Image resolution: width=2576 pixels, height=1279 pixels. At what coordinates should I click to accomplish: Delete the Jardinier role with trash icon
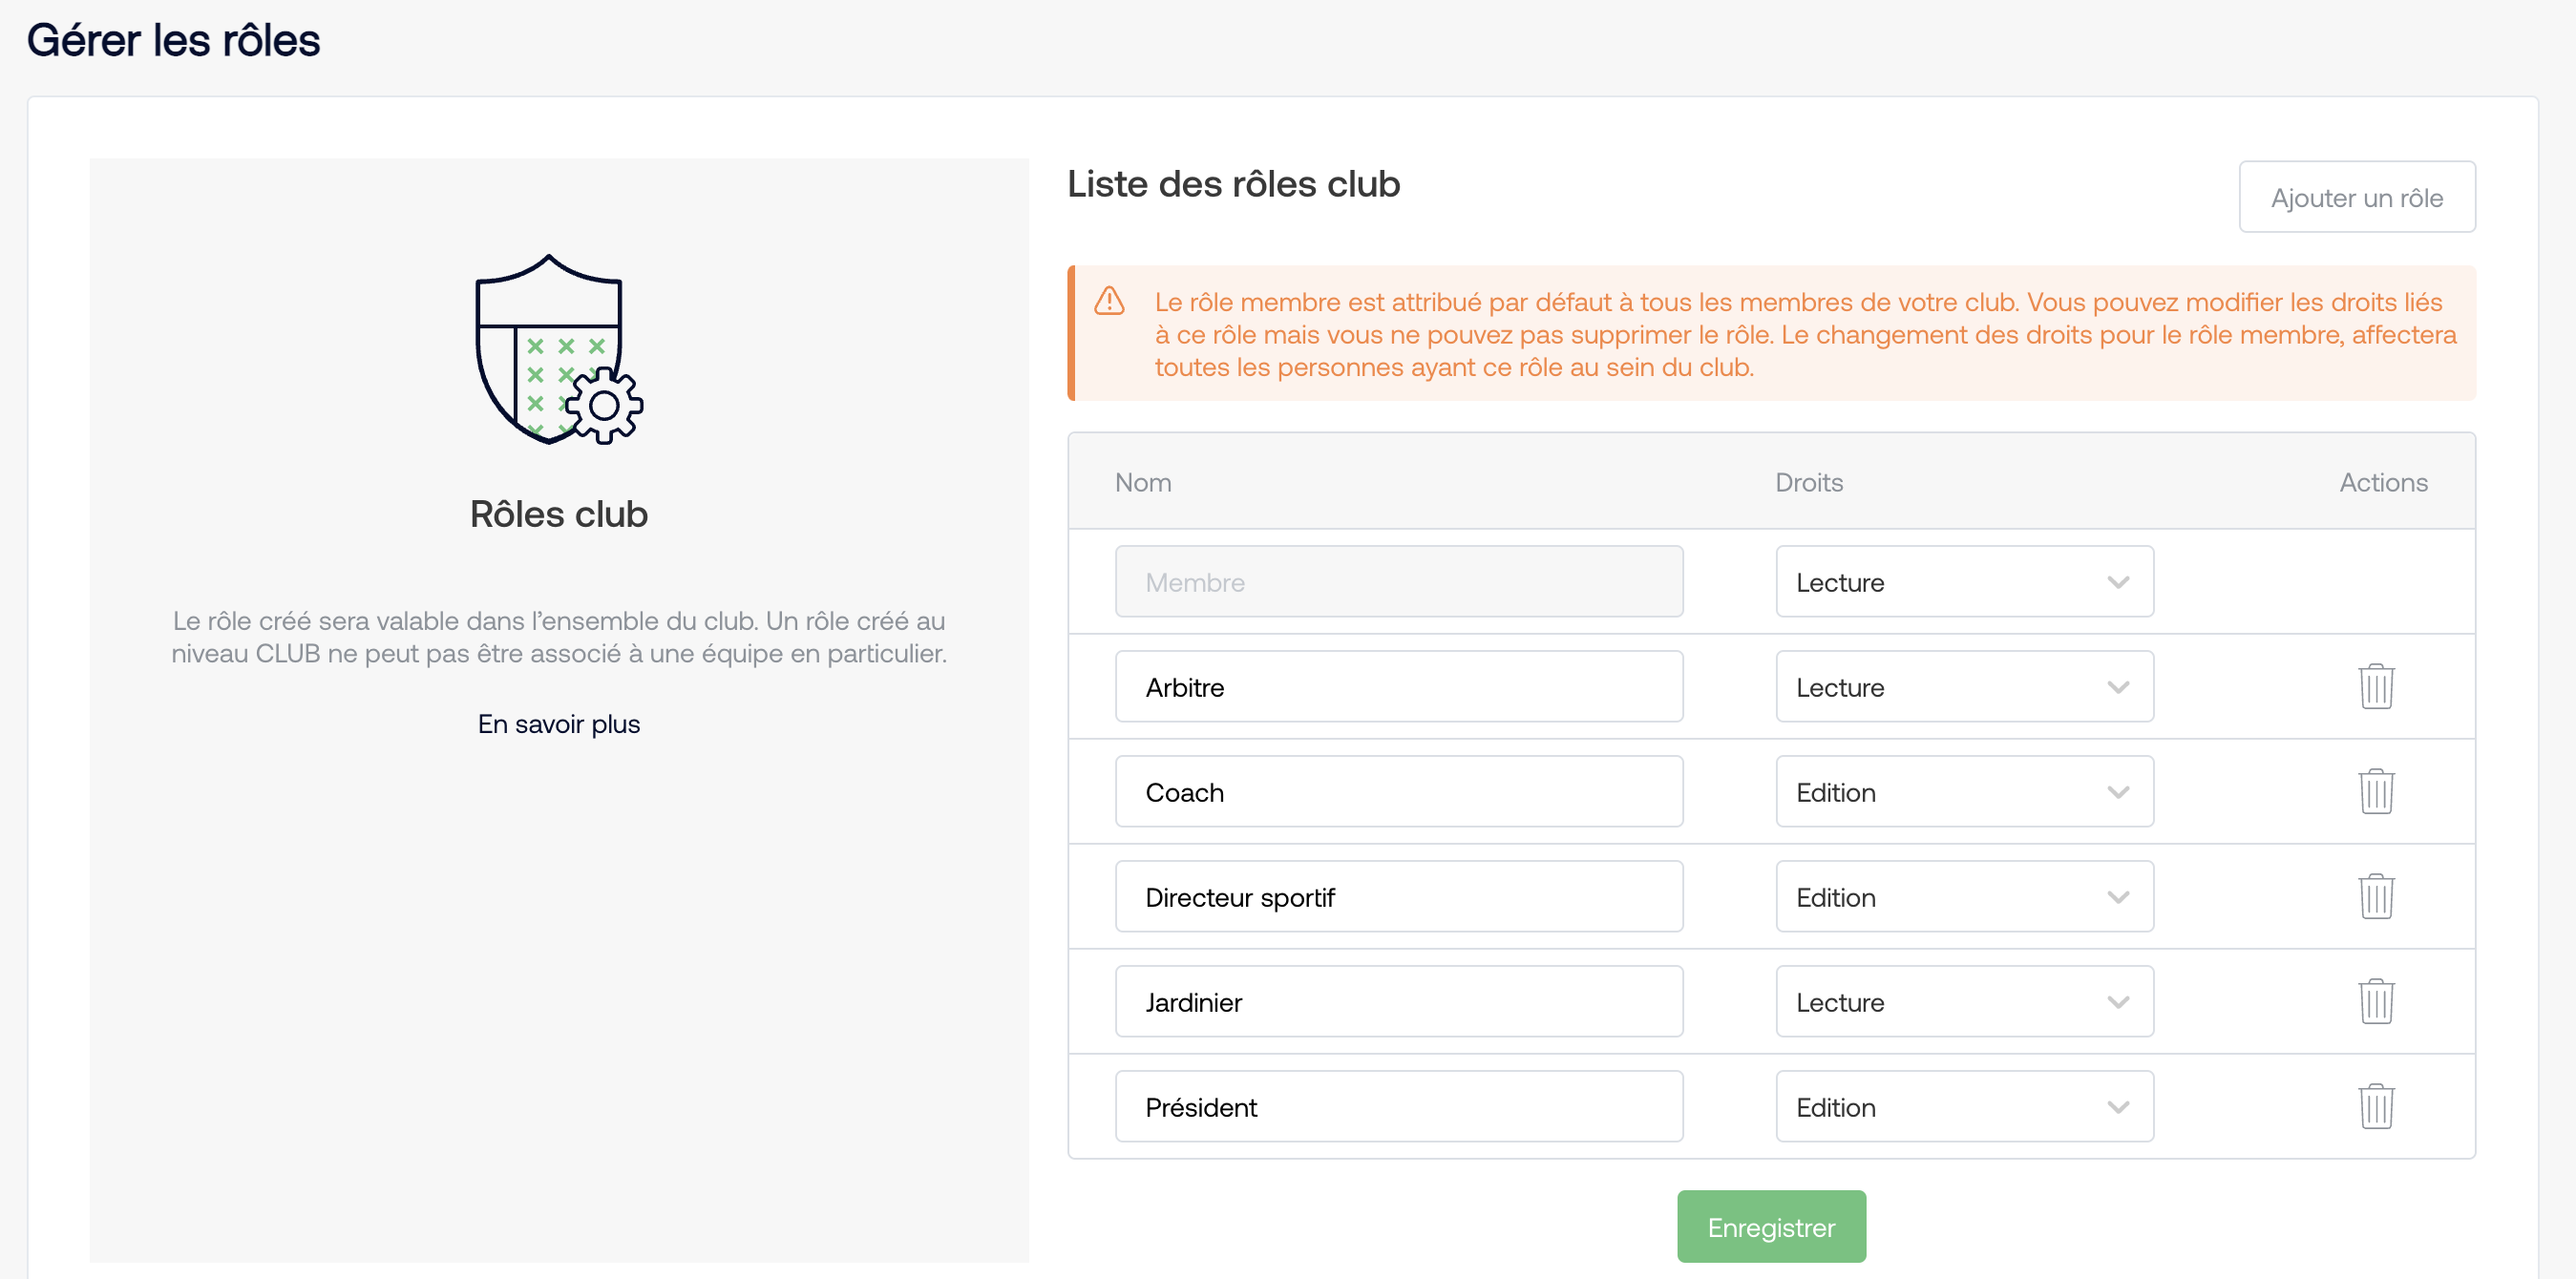(2376, 1001)
